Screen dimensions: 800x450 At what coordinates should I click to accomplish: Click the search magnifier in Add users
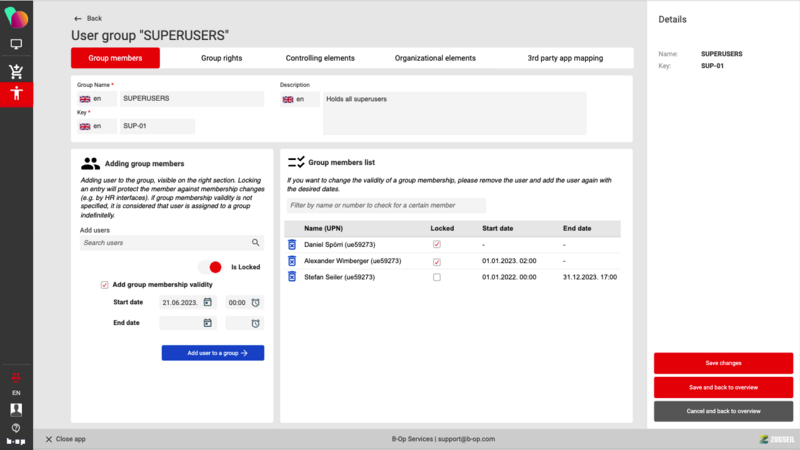[x=256, y=243]
